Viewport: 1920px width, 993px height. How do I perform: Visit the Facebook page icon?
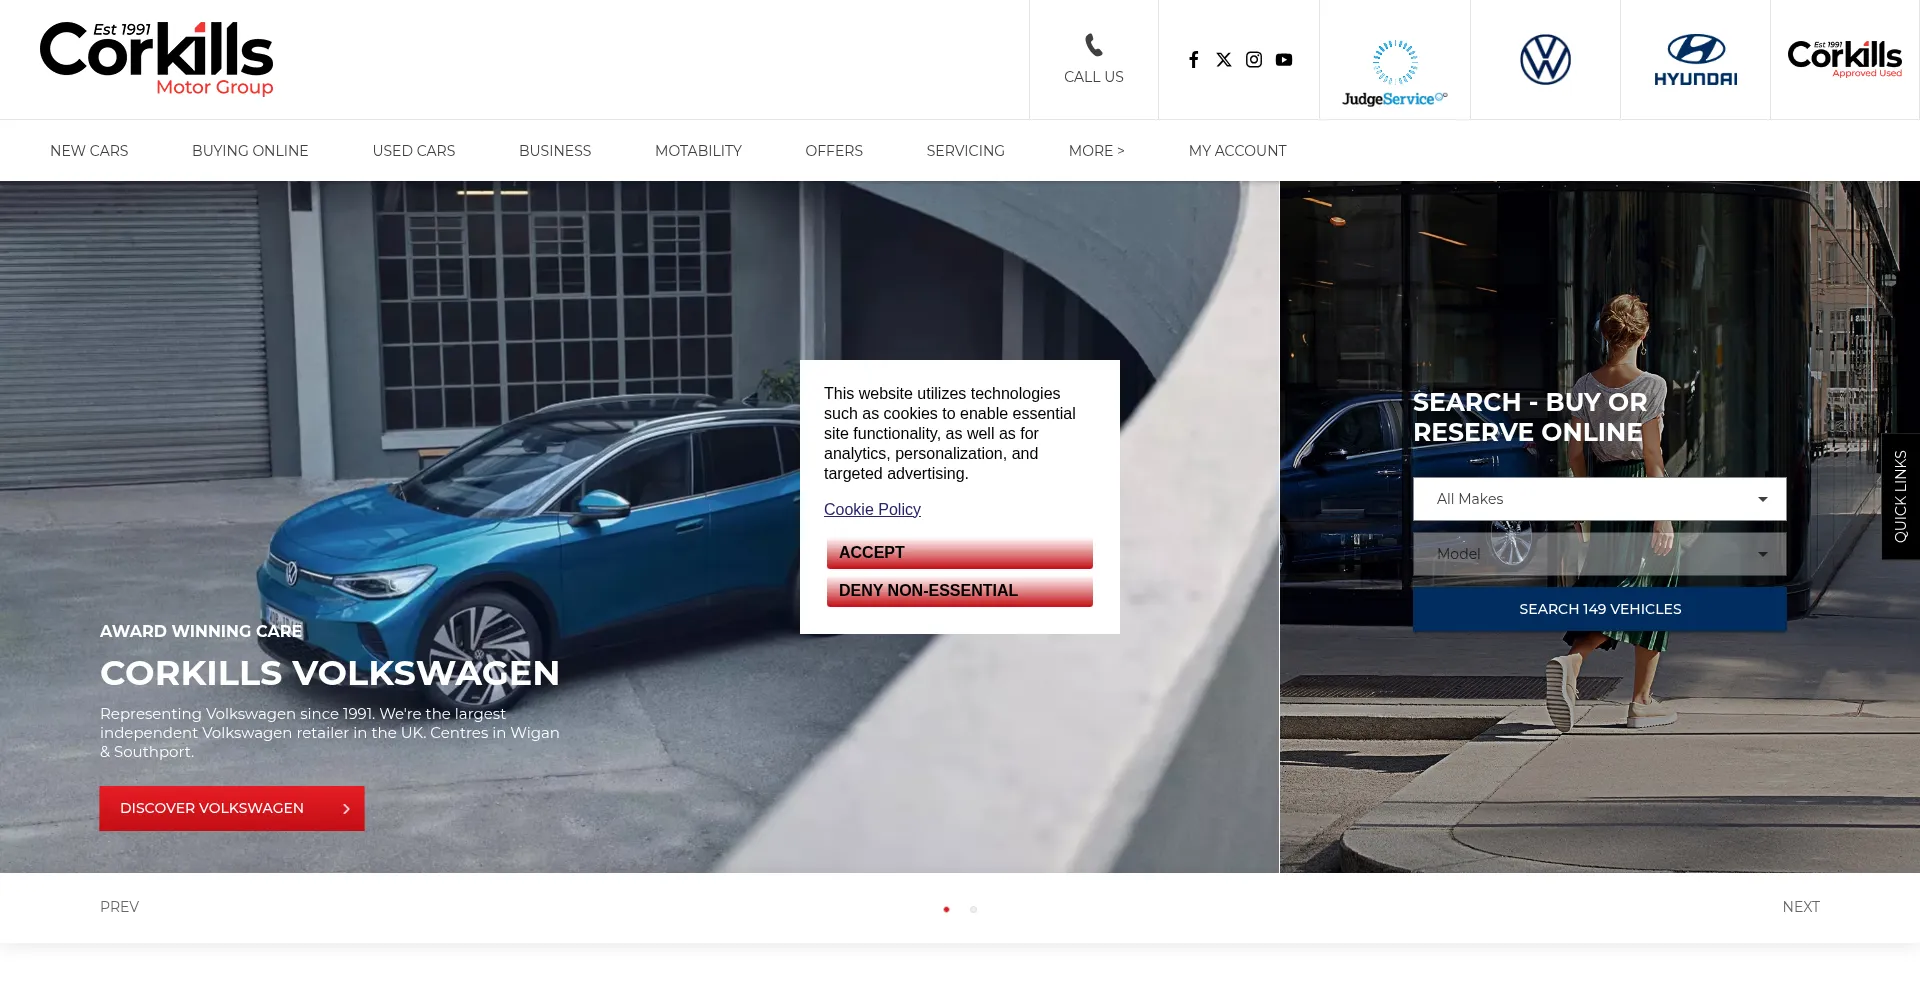coord(1194,60)
